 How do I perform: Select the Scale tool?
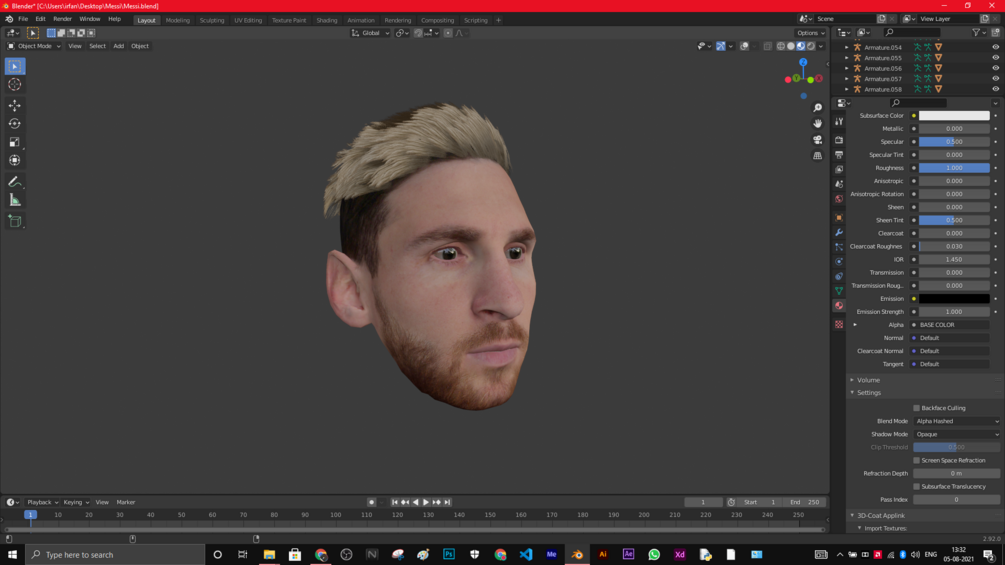coord(15,142)
